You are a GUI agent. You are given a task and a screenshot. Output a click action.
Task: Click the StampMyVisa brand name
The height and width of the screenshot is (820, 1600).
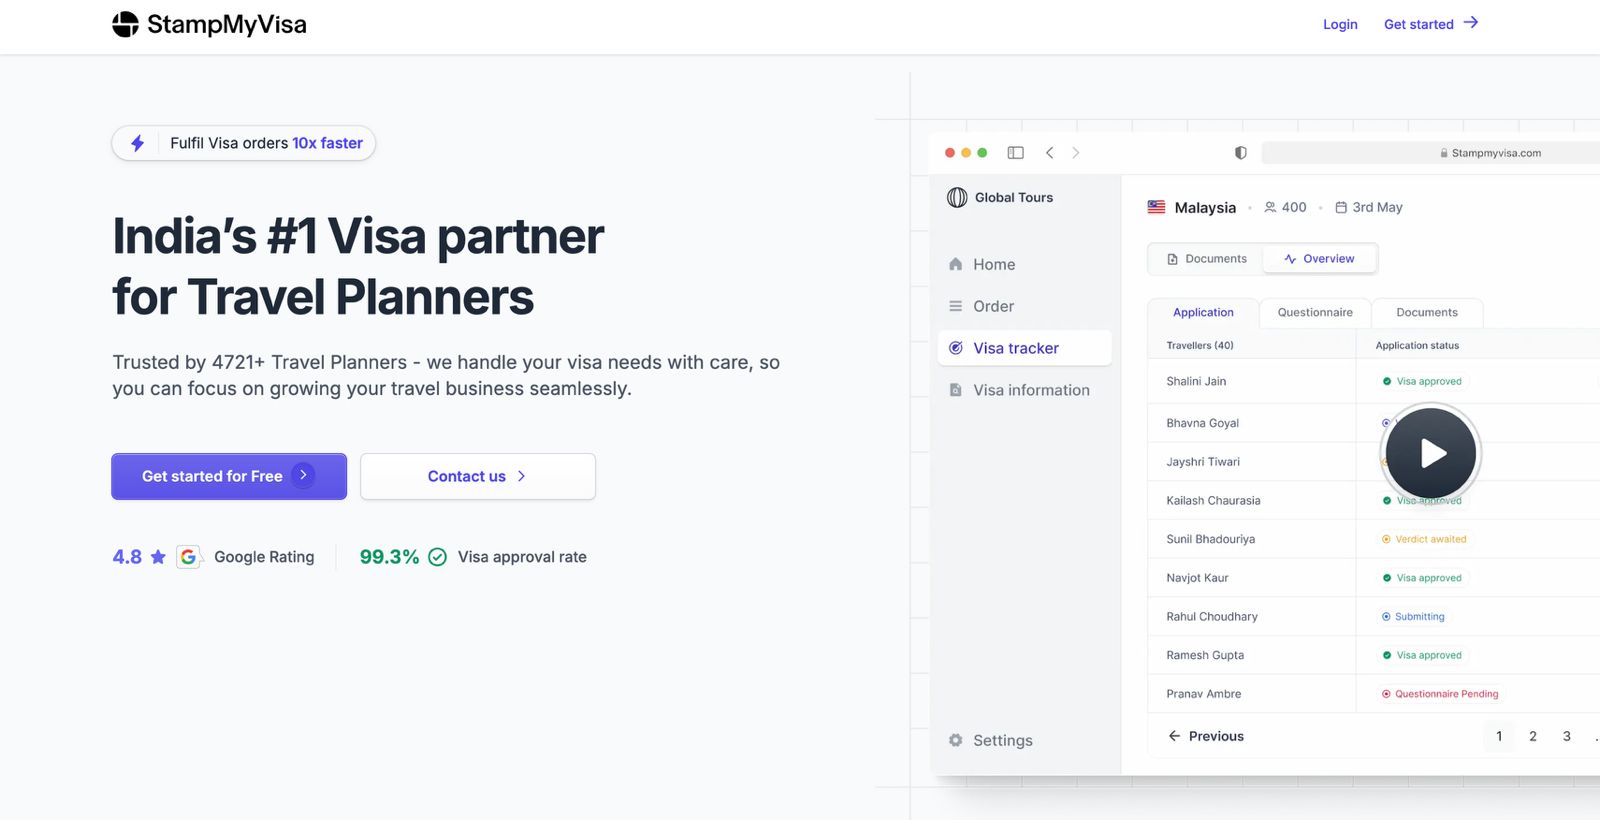tap(227, 24)
